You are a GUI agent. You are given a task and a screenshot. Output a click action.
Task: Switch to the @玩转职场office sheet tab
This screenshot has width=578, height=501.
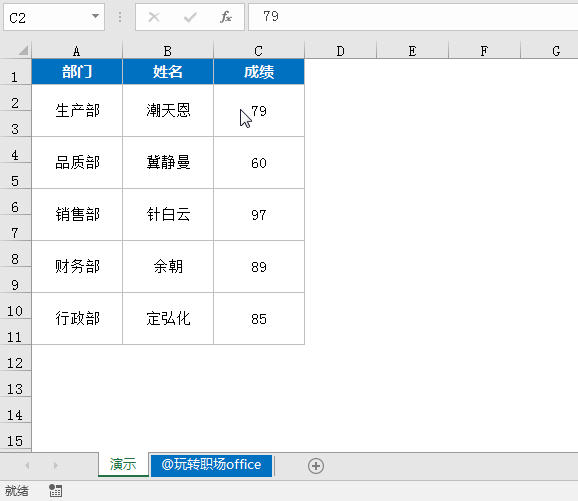(x=211, y=465)
